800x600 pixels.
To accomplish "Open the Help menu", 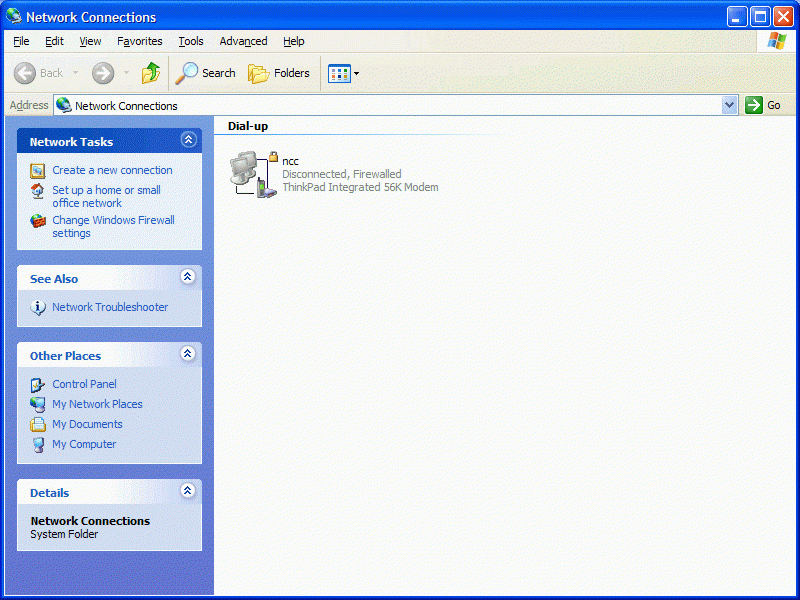I will [294, 41].
